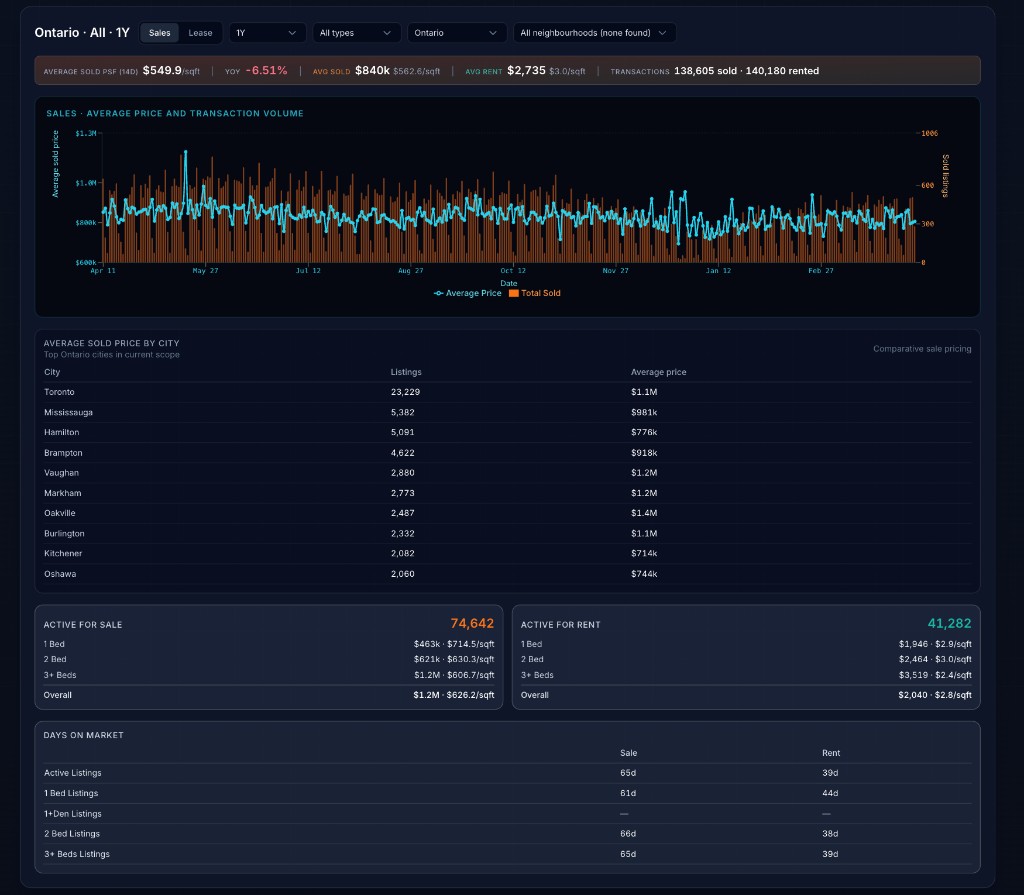Click the Markham city row

(x=507, y=493)
